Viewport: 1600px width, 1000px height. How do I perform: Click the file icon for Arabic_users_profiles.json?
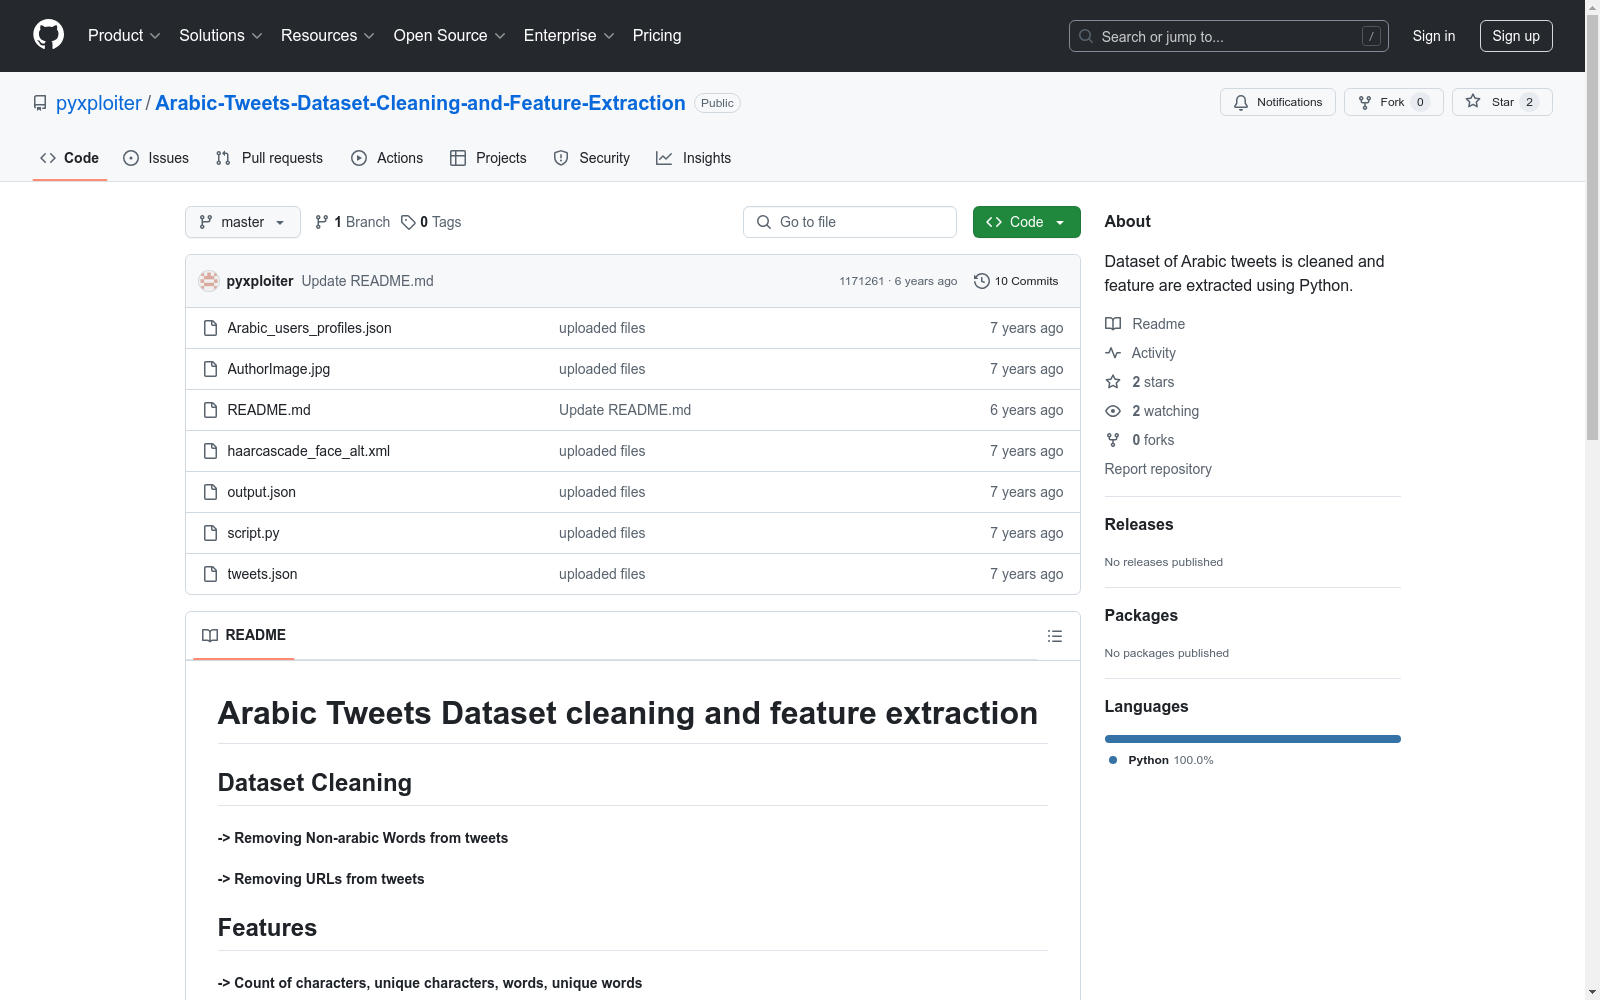click(x=210, y=328)
